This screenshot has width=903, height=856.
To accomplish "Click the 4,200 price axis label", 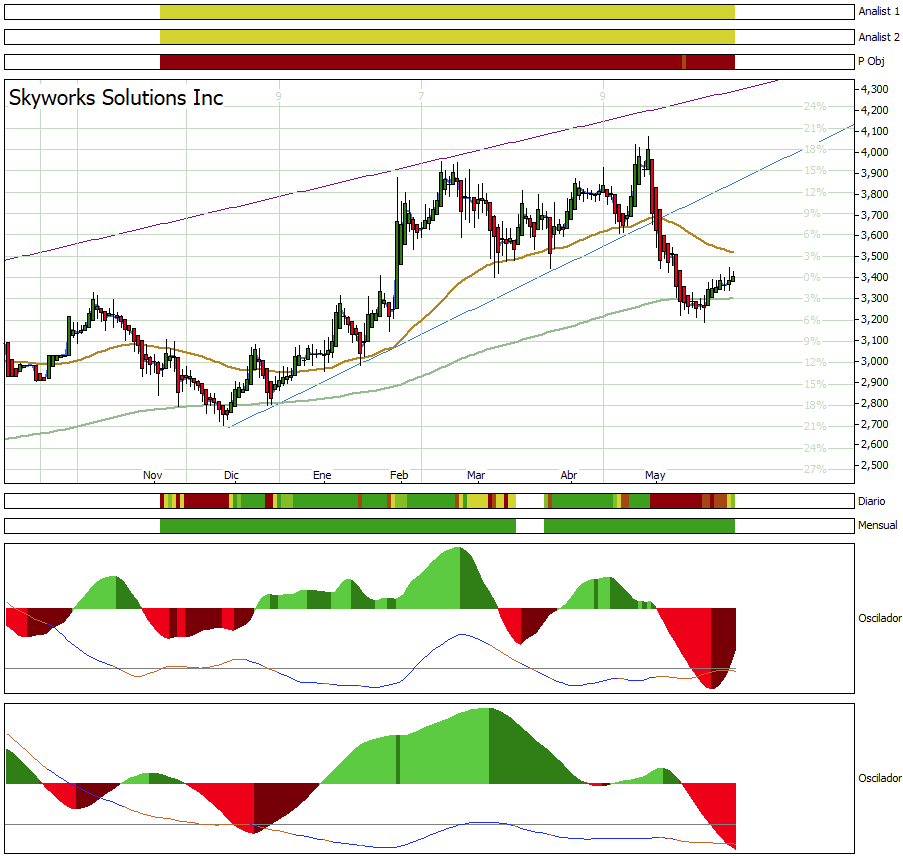I will 875,110.
